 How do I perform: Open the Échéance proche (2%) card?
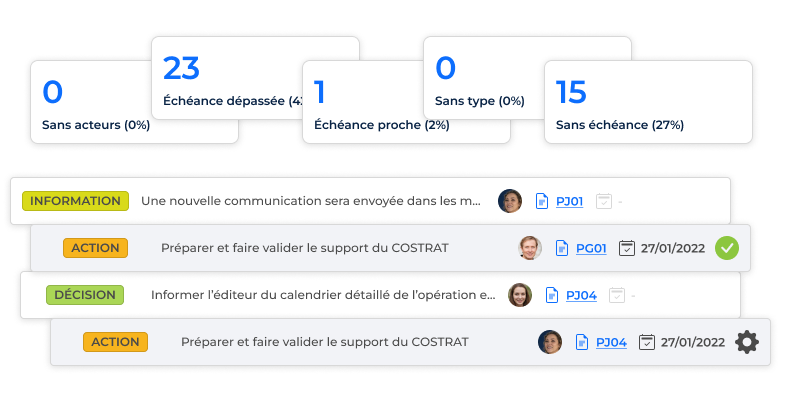tap(406, 102)
